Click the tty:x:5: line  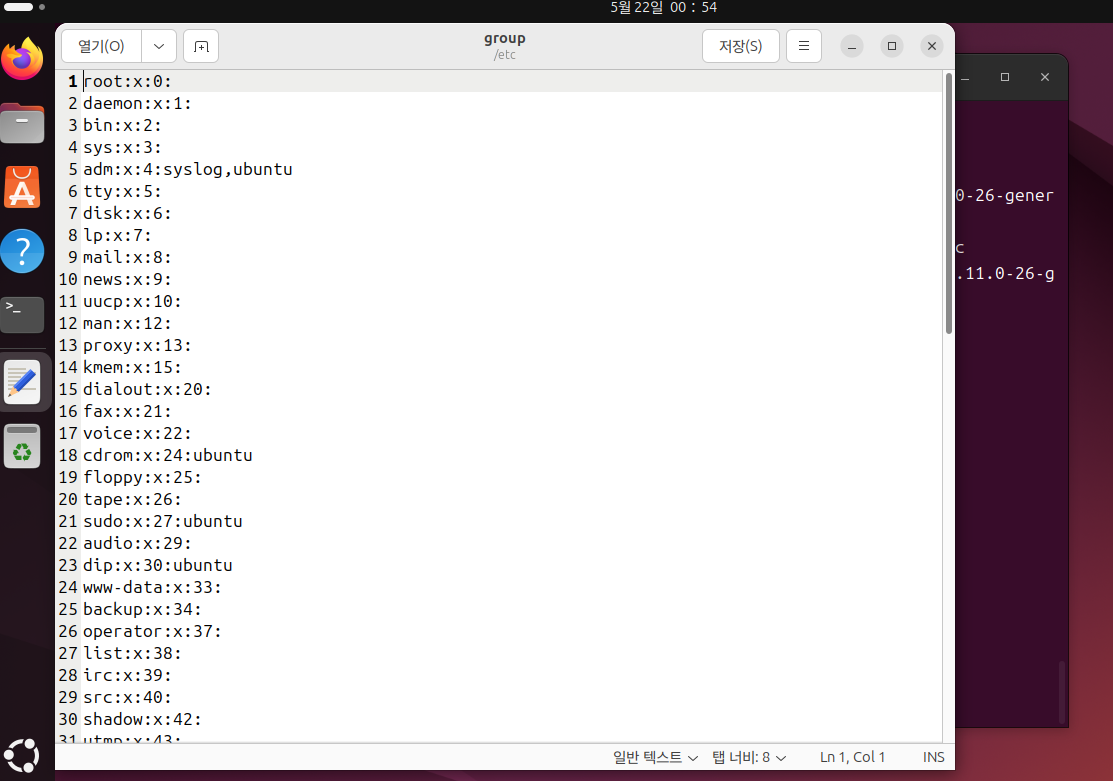[122, 192]
